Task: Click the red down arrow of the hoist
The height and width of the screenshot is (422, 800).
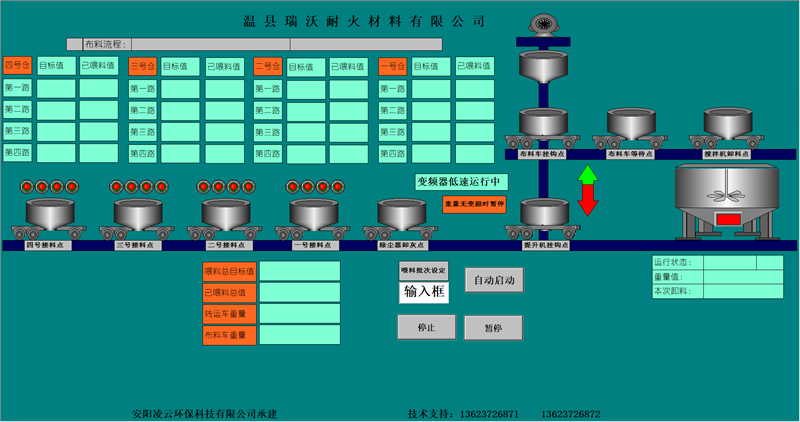Action: 588,203
